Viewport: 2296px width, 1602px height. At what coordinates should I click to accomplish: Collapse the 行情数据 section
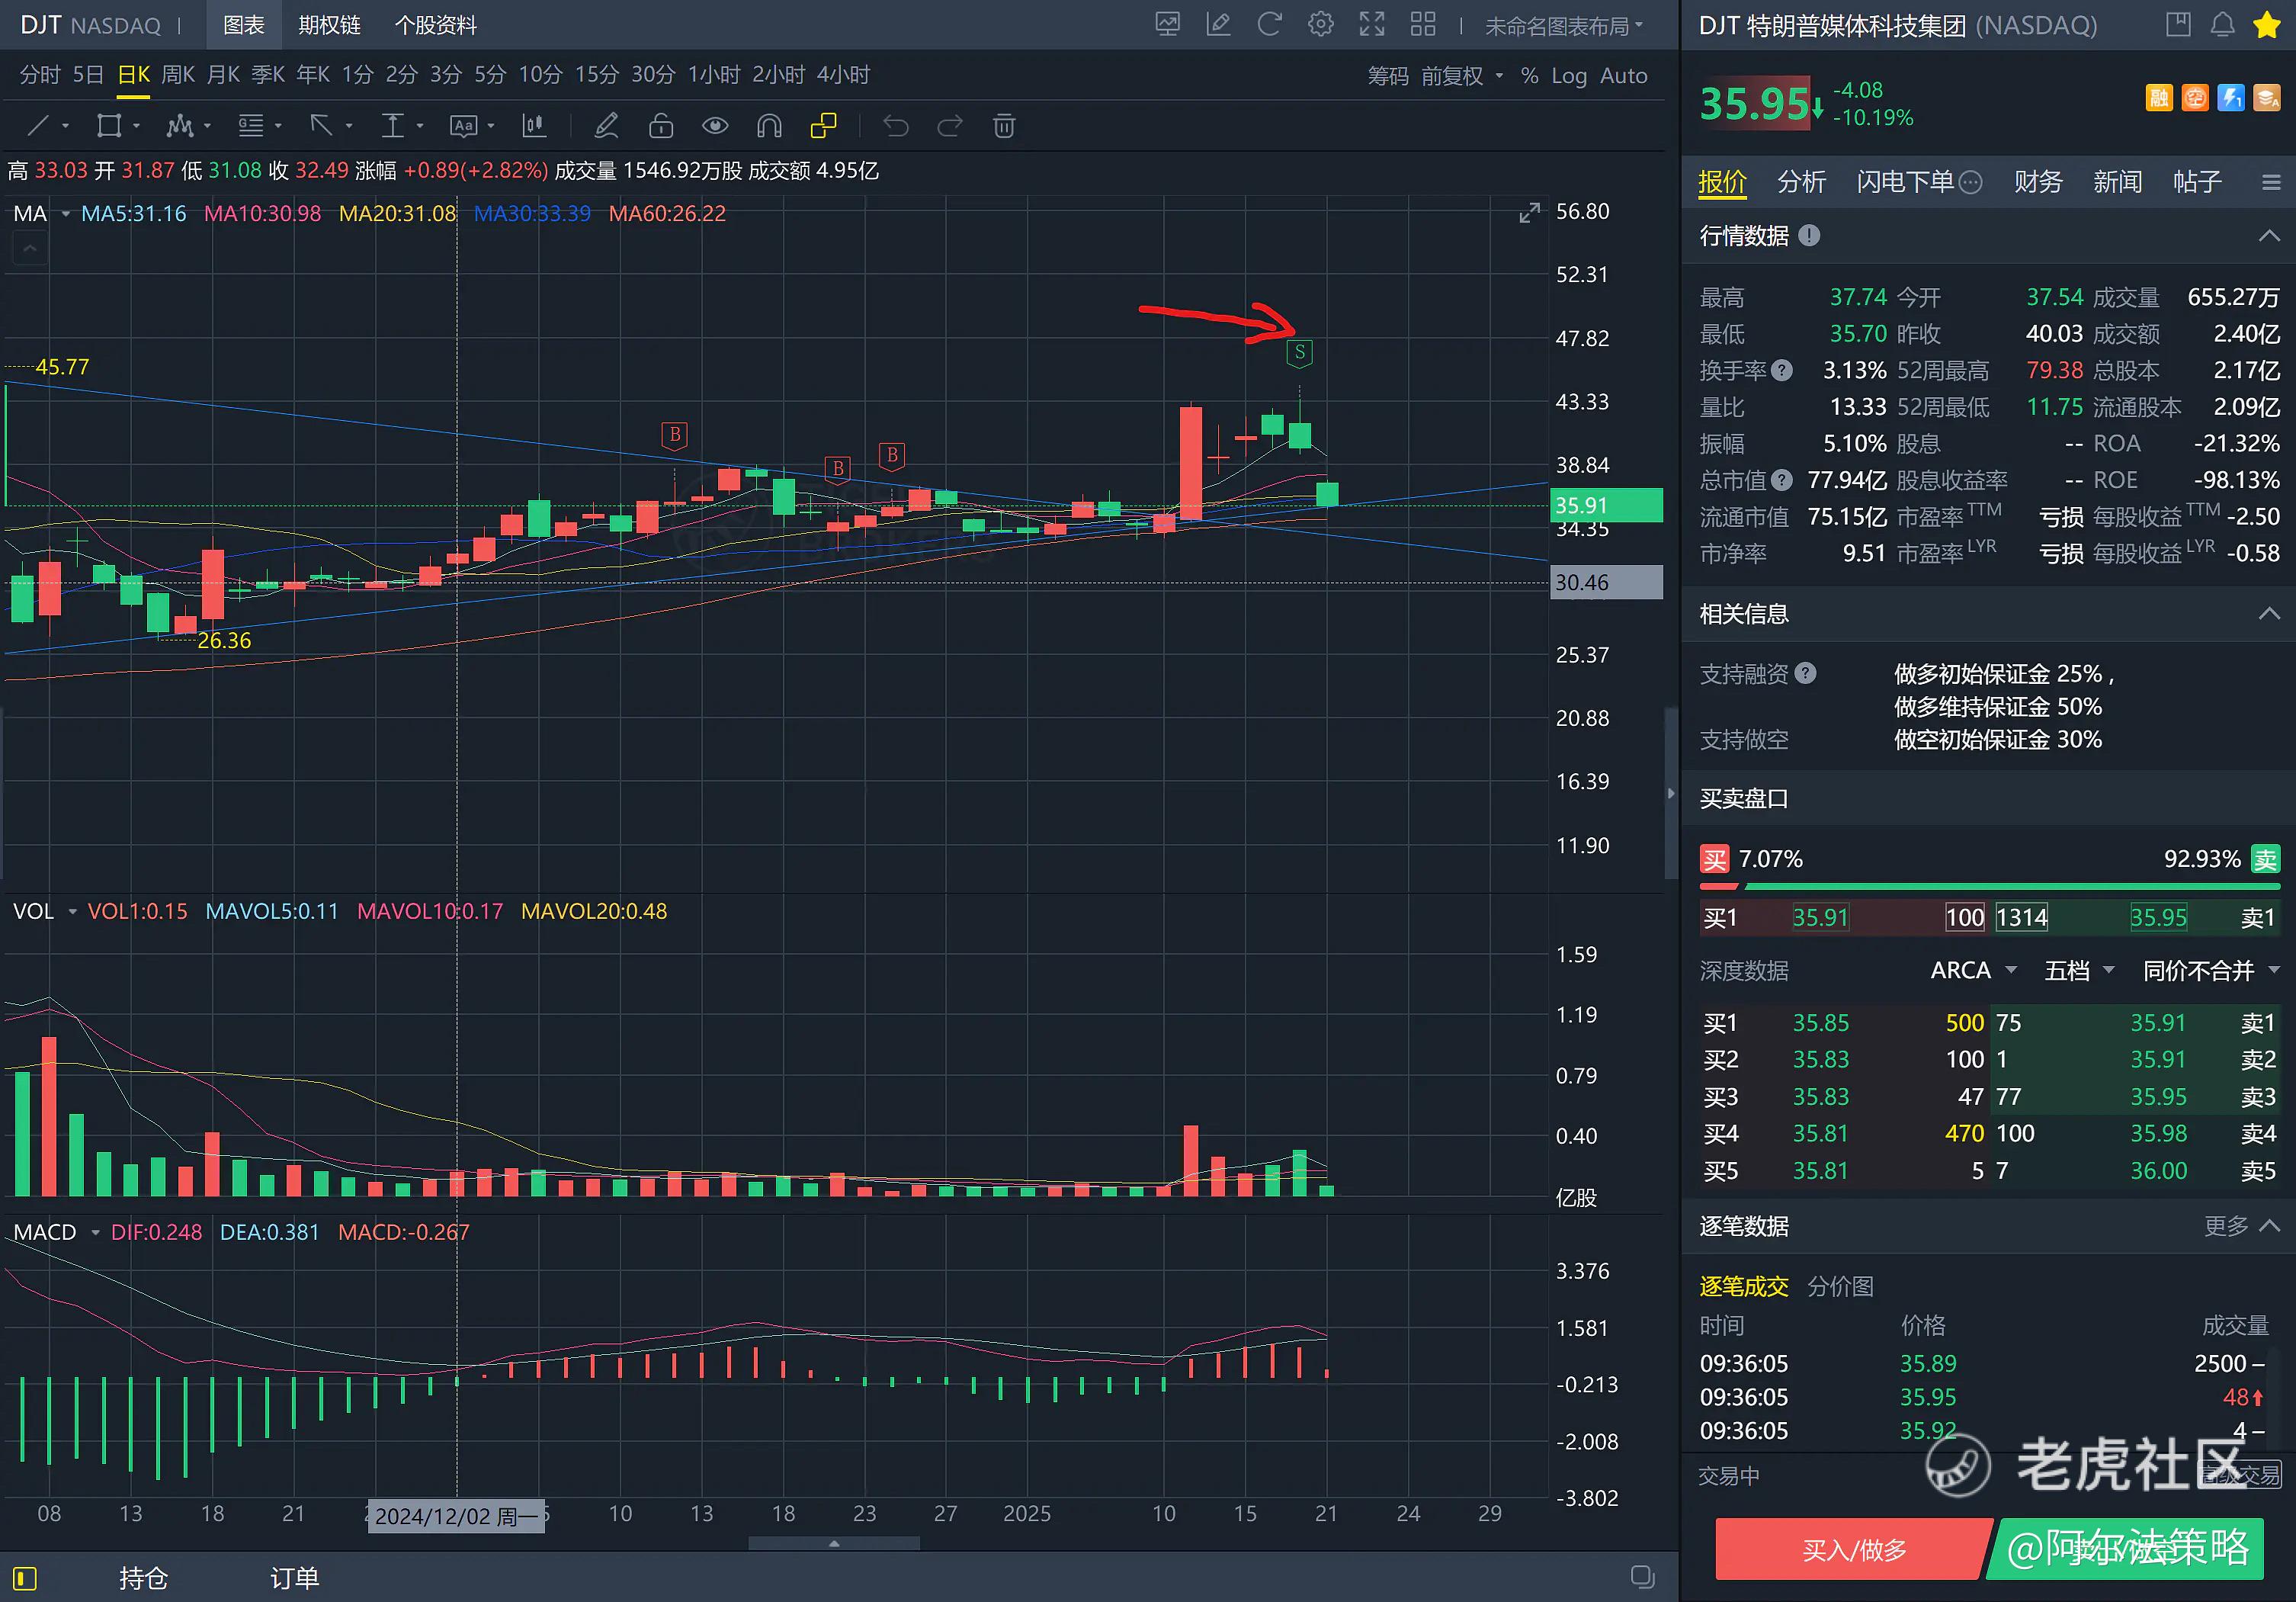[2269, 236]
